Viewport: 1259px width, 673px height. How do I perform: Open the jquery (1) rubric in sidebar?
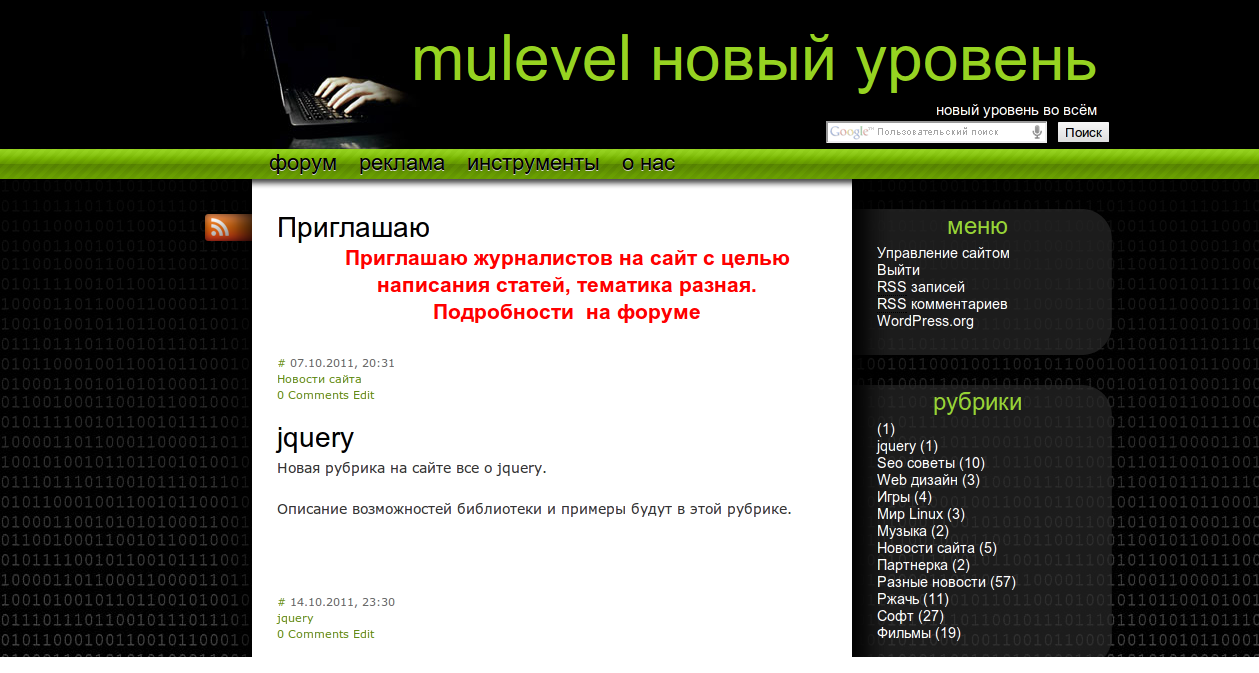point(896,446)
